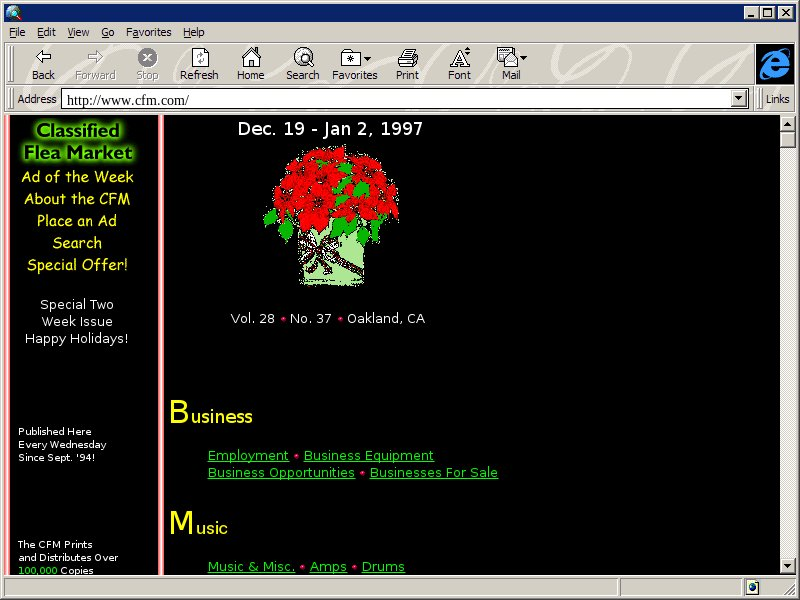The image size is (800, 600).
Task: Expand the Links toolbar band
Action: coord(777,99)
